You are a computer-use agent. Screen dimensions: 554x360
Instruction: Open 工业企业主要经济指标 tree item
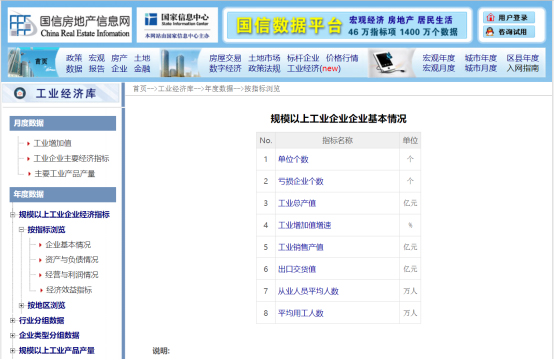click(71, 158)
